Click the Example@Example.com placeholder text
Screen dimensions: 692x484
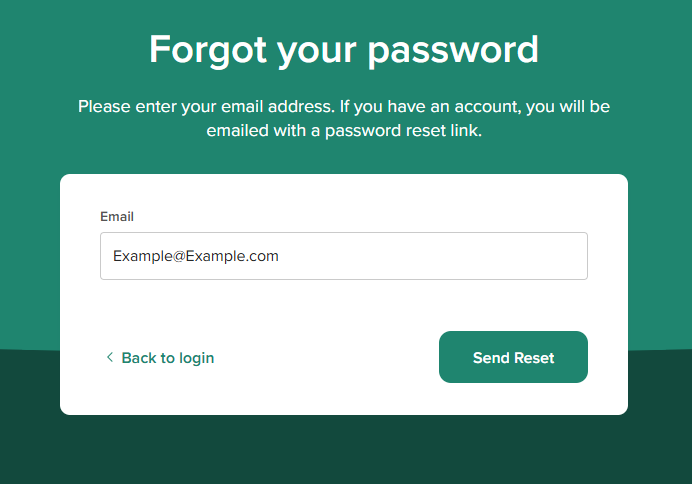click(x=196, y=256)
